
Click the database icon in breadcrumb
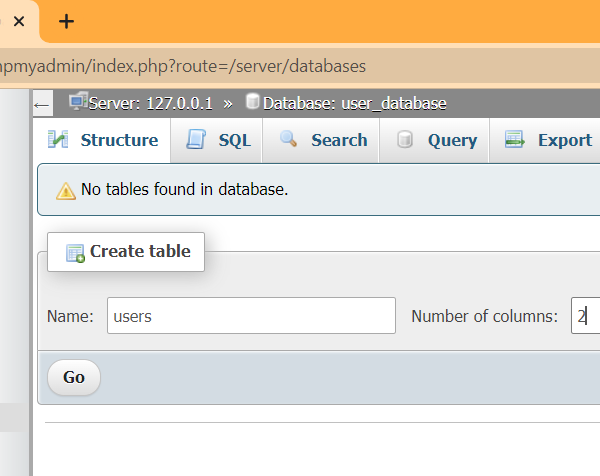tap(252, 102)
